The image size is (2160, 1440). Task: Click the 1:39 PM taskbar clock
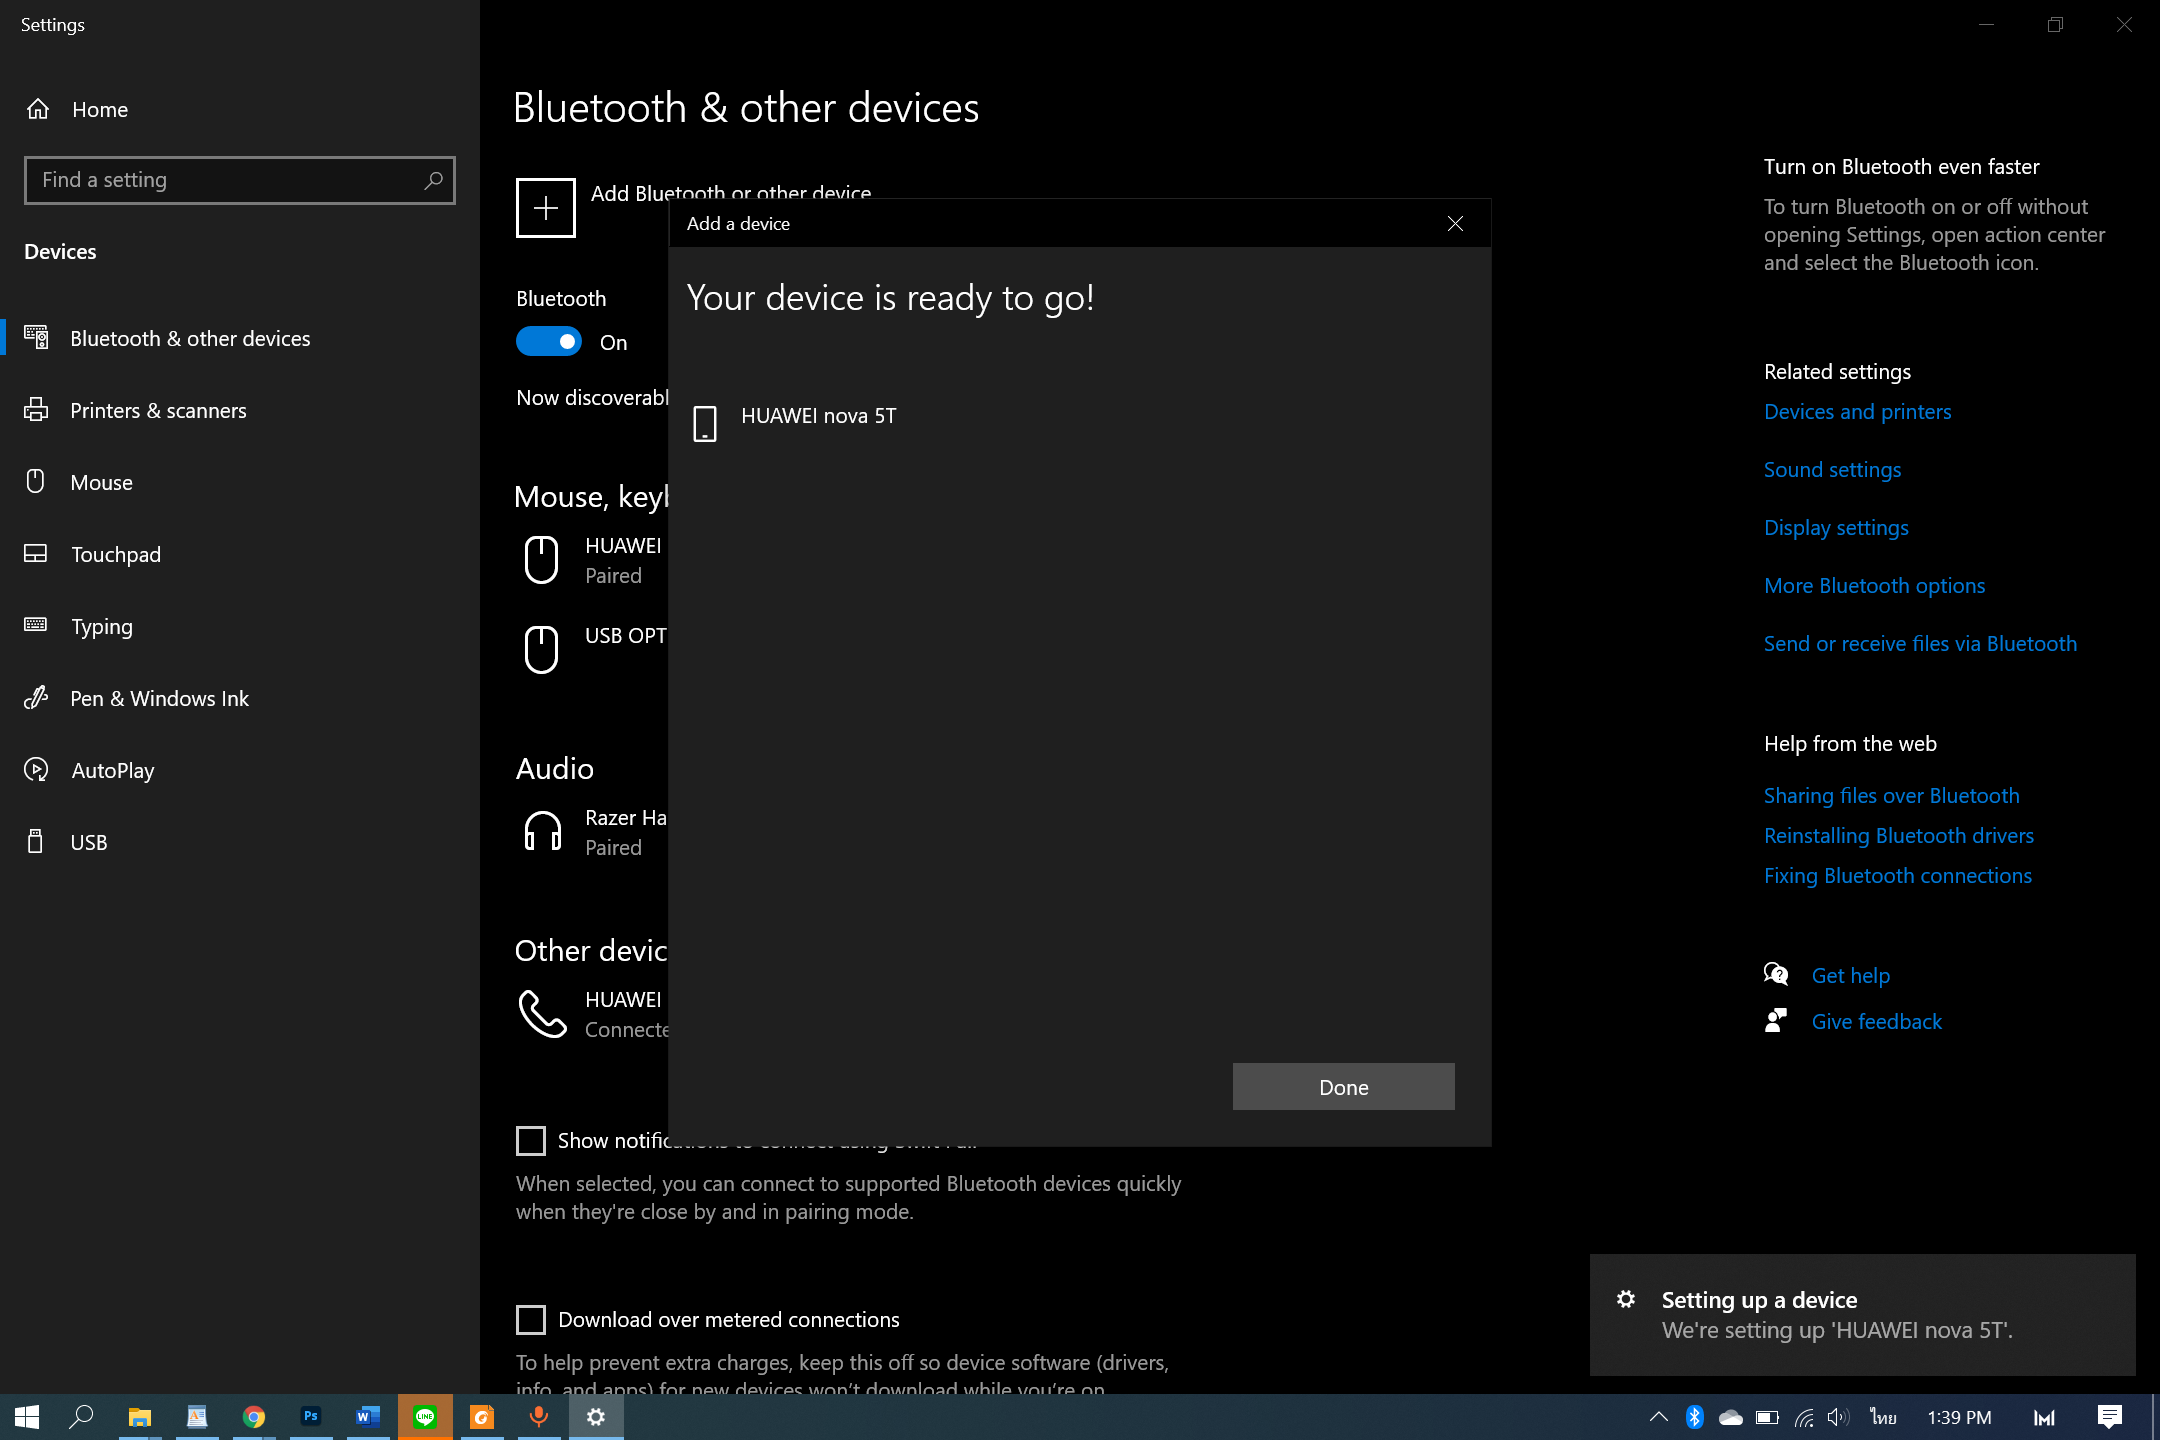(x=1959, y=1417)
